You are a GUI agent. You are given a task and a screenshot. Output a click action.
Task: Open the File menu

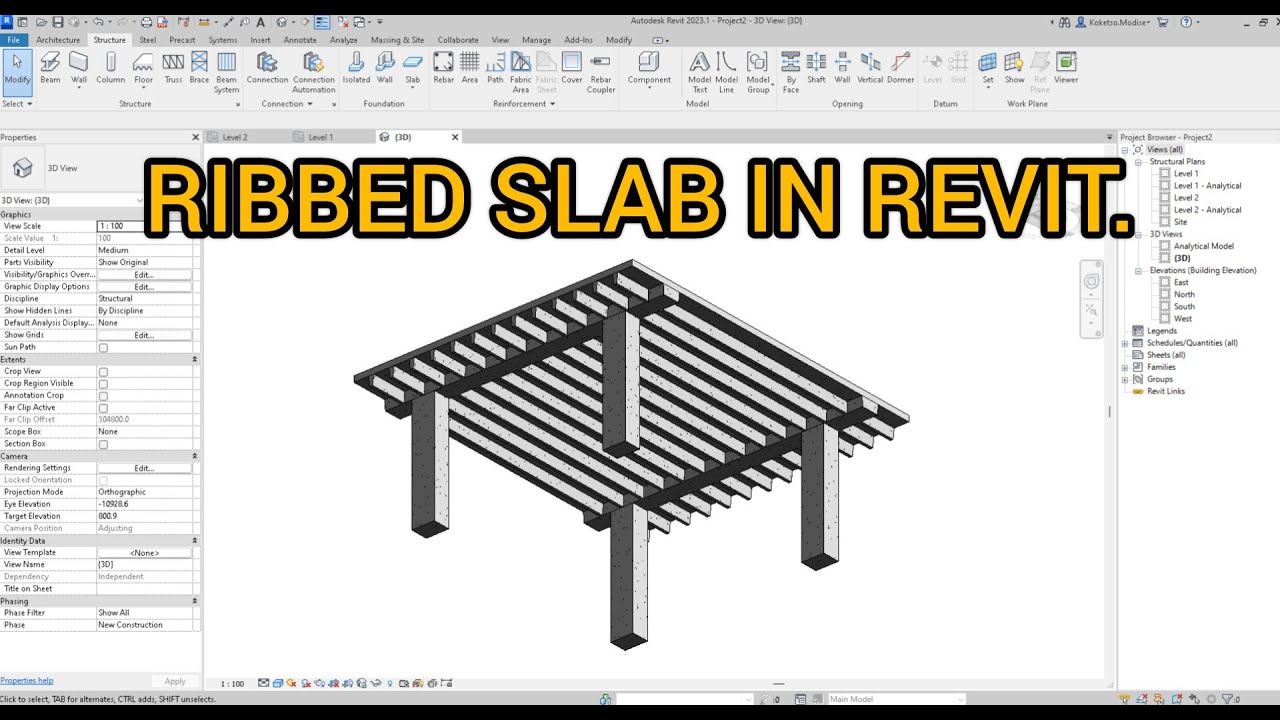[x=14, y=40]
